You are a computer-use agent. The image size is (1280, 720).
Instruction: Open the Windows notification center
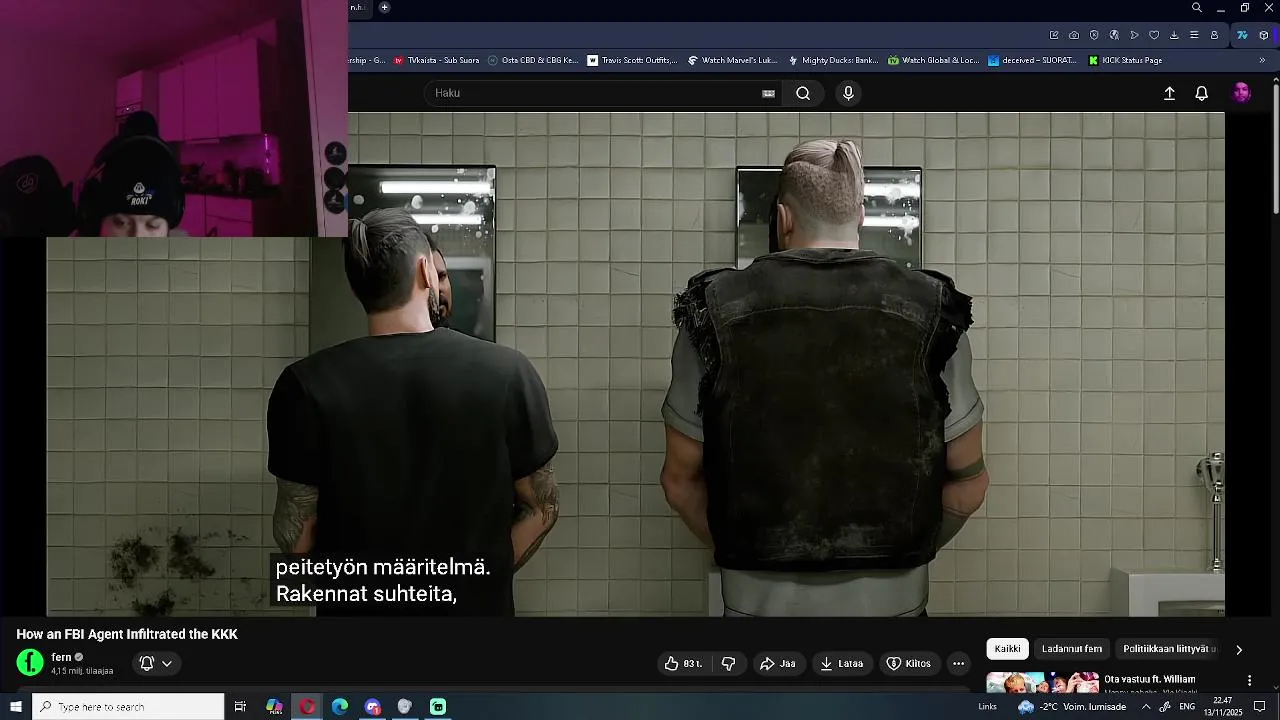[1260, 706]
